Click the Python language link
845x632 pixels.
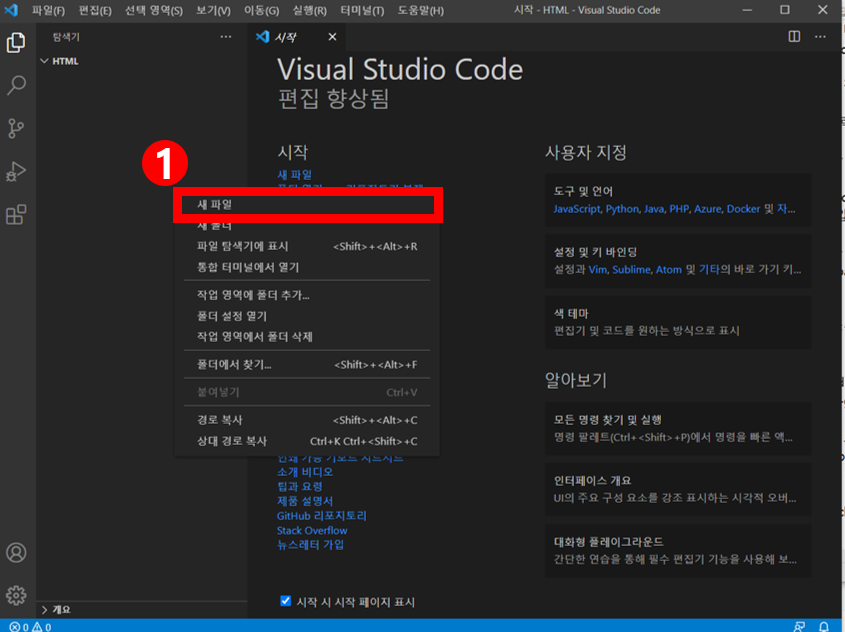point(622,209)
